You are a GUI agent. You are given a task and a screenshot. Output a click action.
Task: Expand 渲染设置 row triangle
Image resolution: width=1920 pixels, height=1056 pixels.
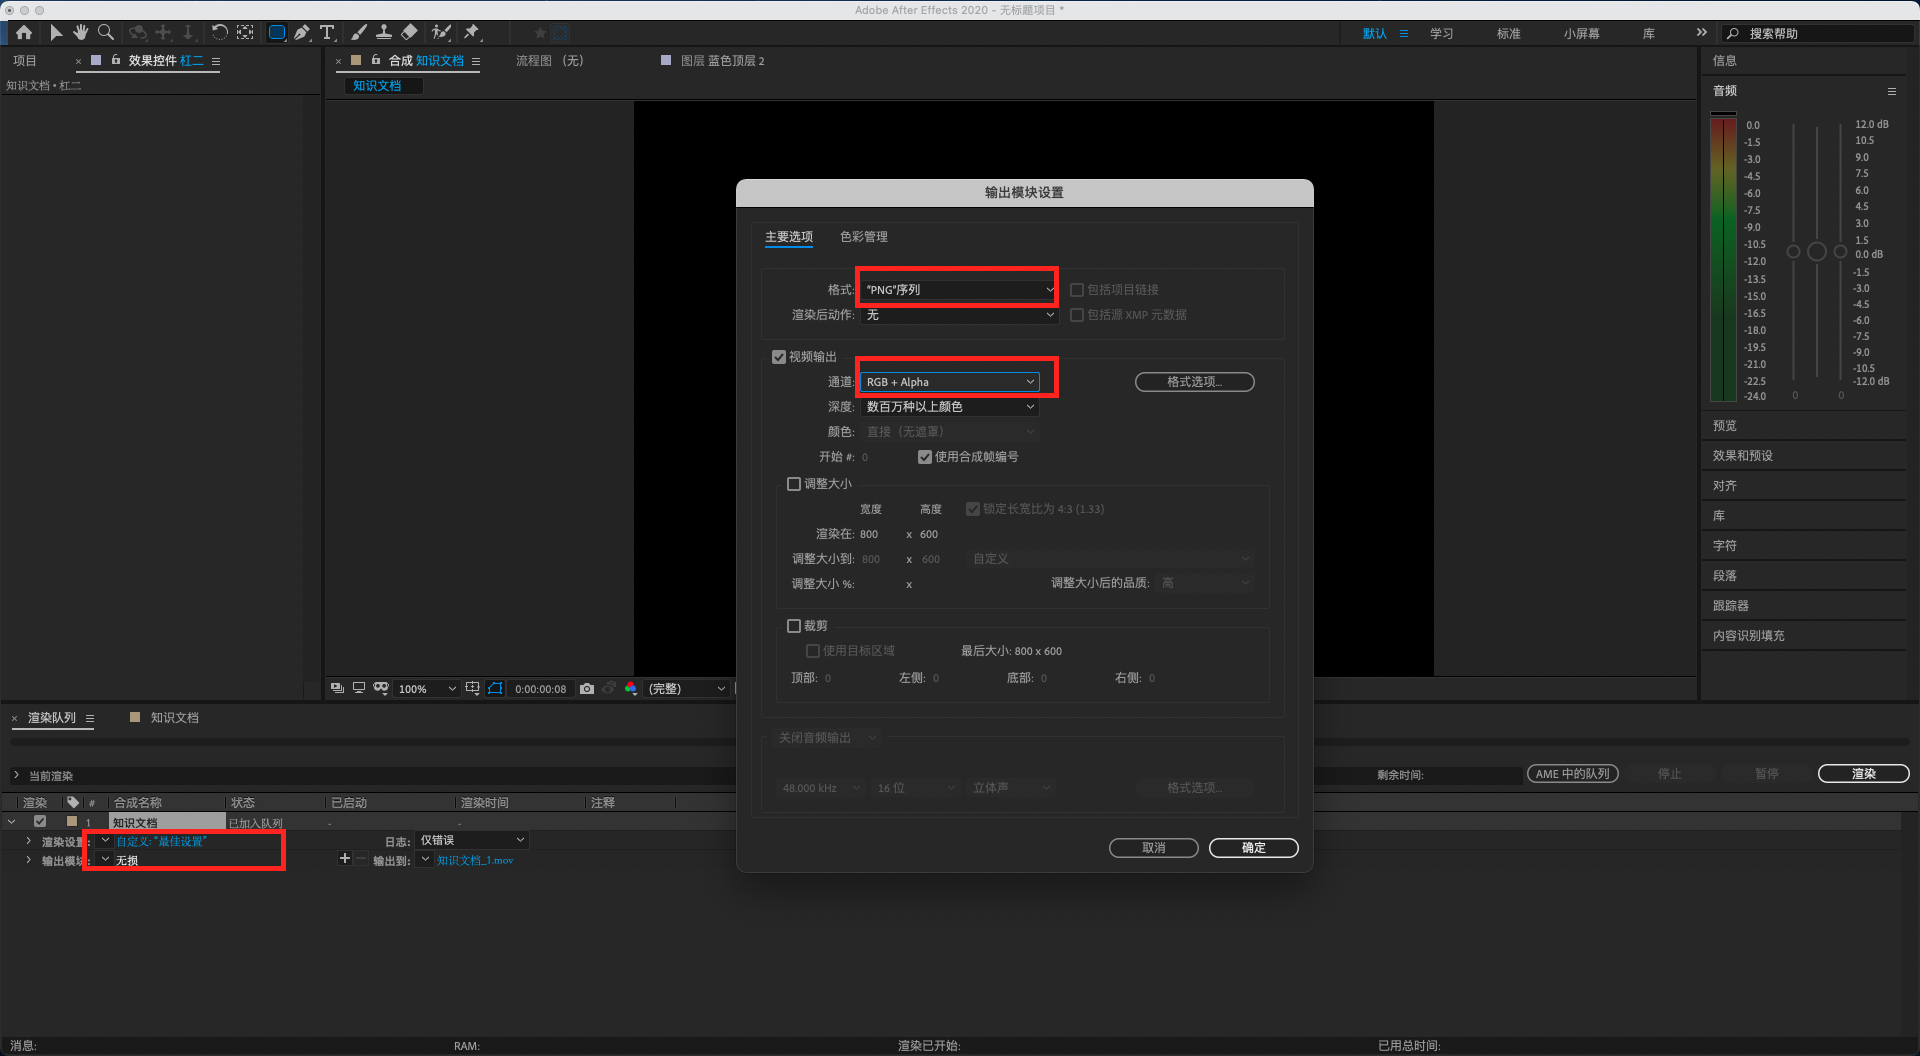pyautogui.click(x=28, y=842)
